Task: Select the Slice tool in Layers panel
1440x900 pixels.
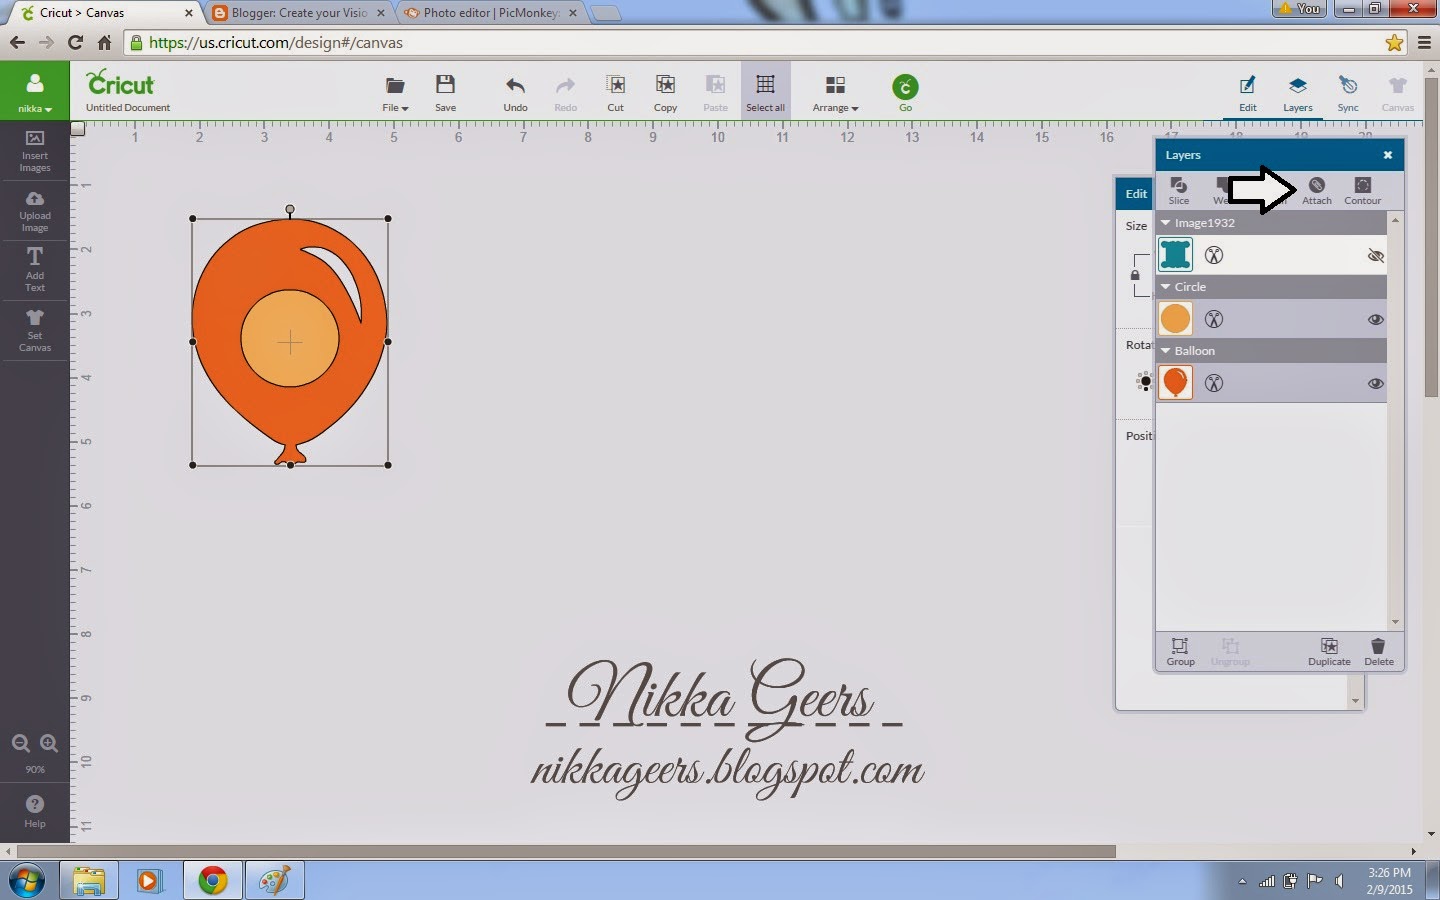Action: coord(1179,191)
